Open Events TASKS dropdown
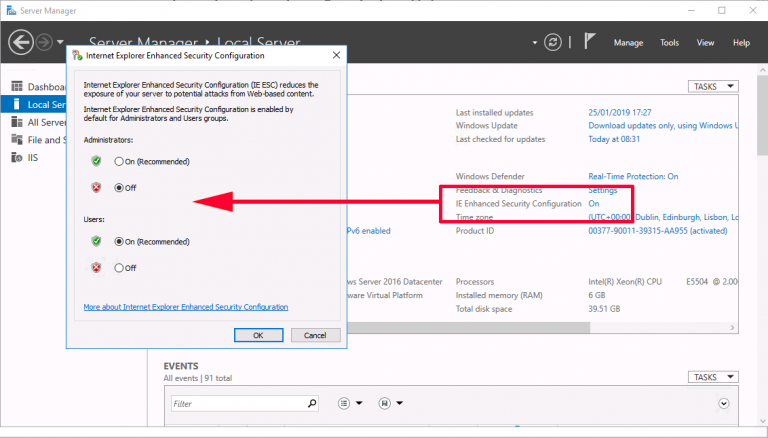Screen dimensions: 768x438 713,377
